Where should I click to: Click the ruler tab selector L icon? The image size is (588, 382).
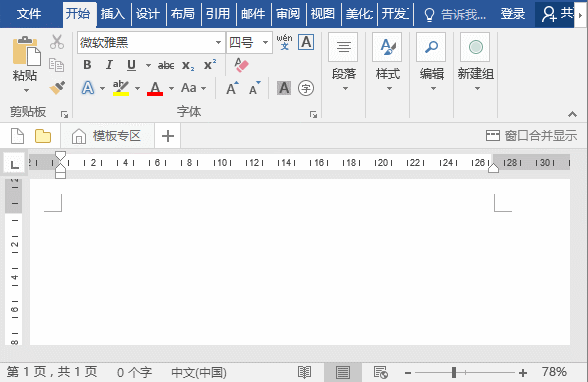pyautogui.click(x=14, y=163)
